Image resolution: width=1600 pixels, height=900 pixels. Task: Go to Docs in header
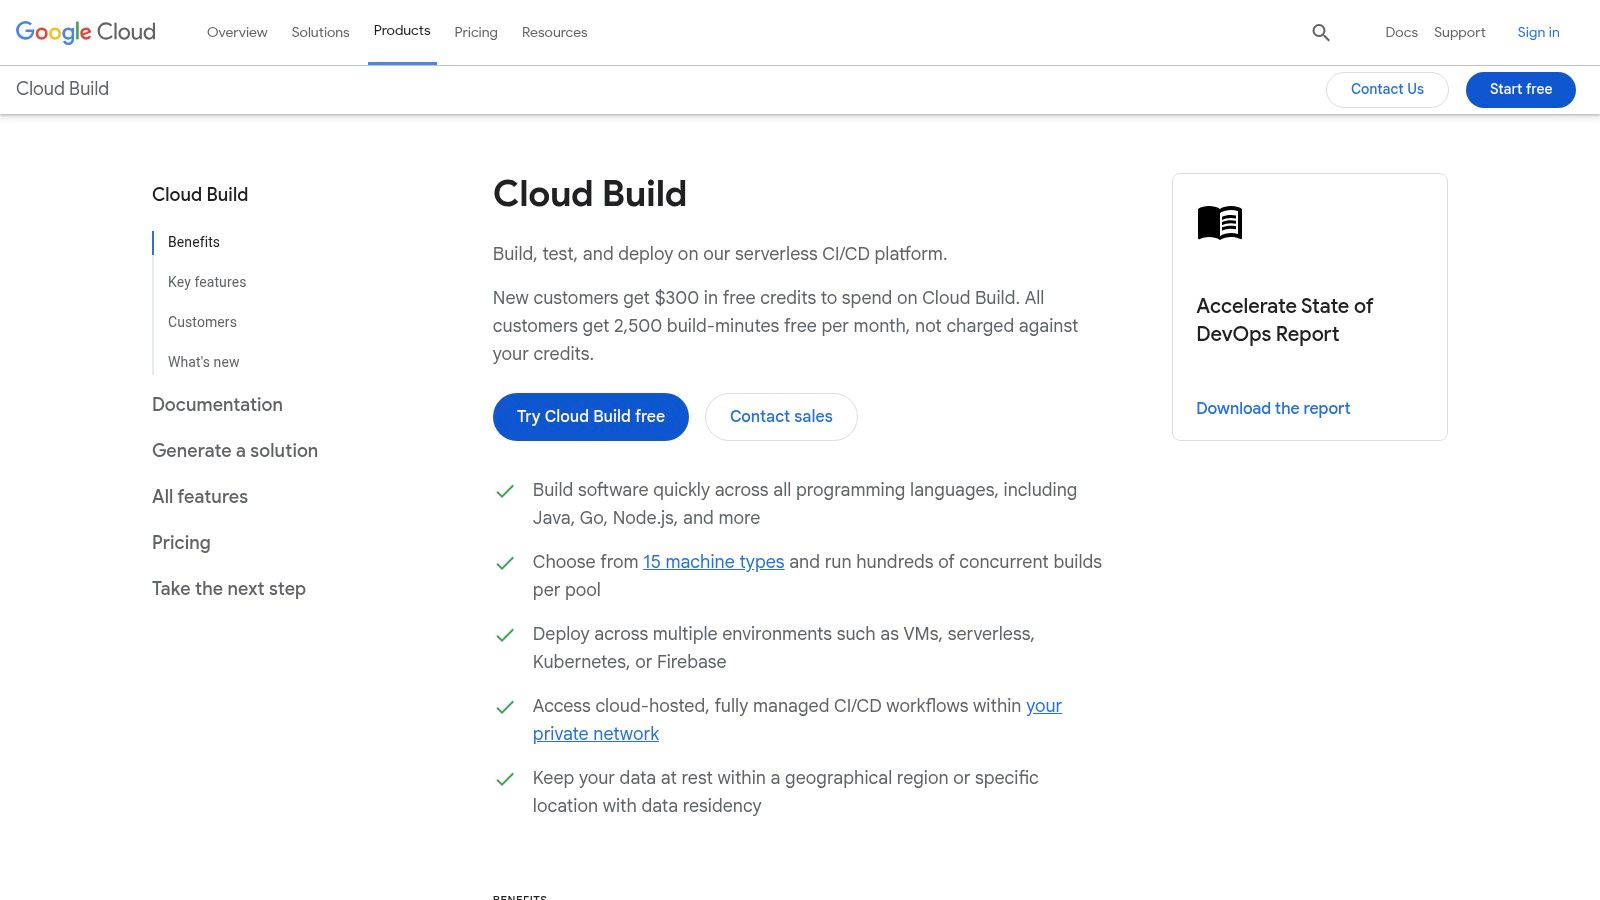point(1401,32)
